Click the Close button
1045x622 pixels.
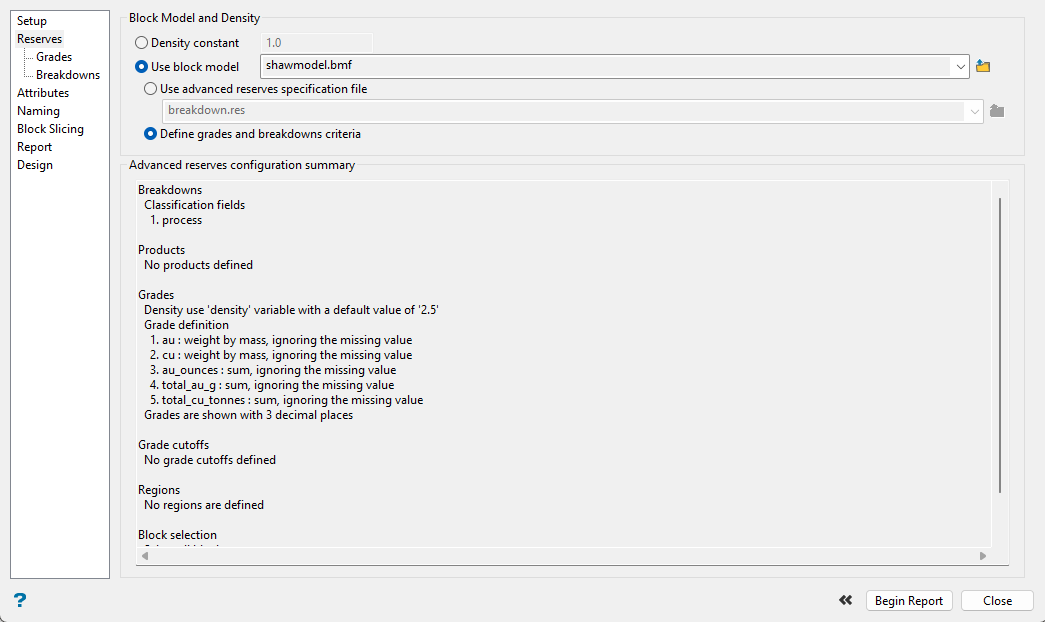click(x=997, y=601)
